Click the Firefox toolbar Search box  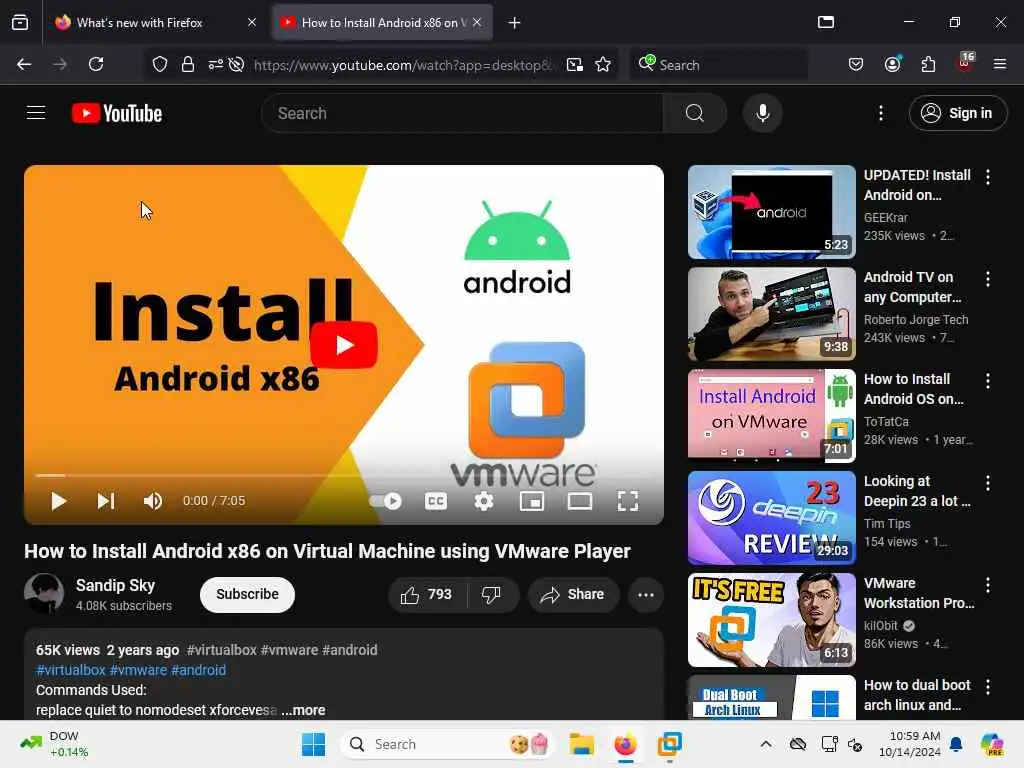pyautogui.click(x=718, y=65)
